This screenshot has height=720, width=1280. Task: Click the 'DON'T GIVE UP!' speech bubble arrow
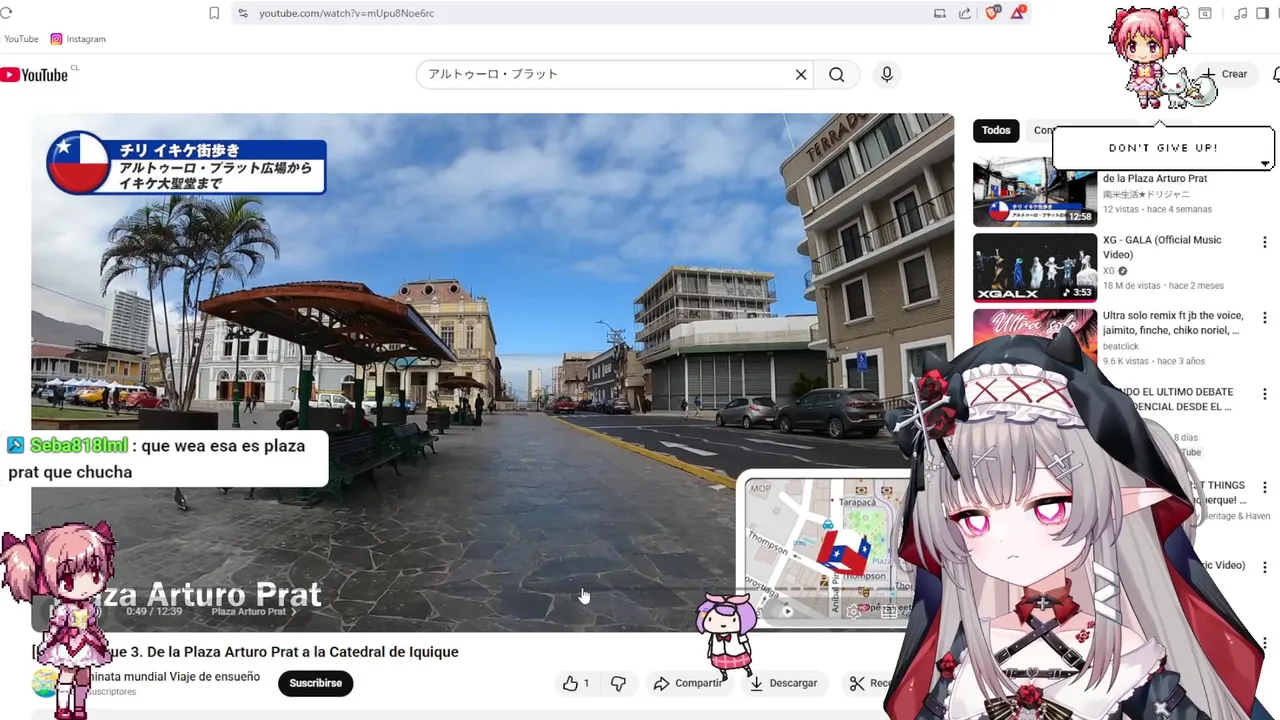coord(1265,164)
